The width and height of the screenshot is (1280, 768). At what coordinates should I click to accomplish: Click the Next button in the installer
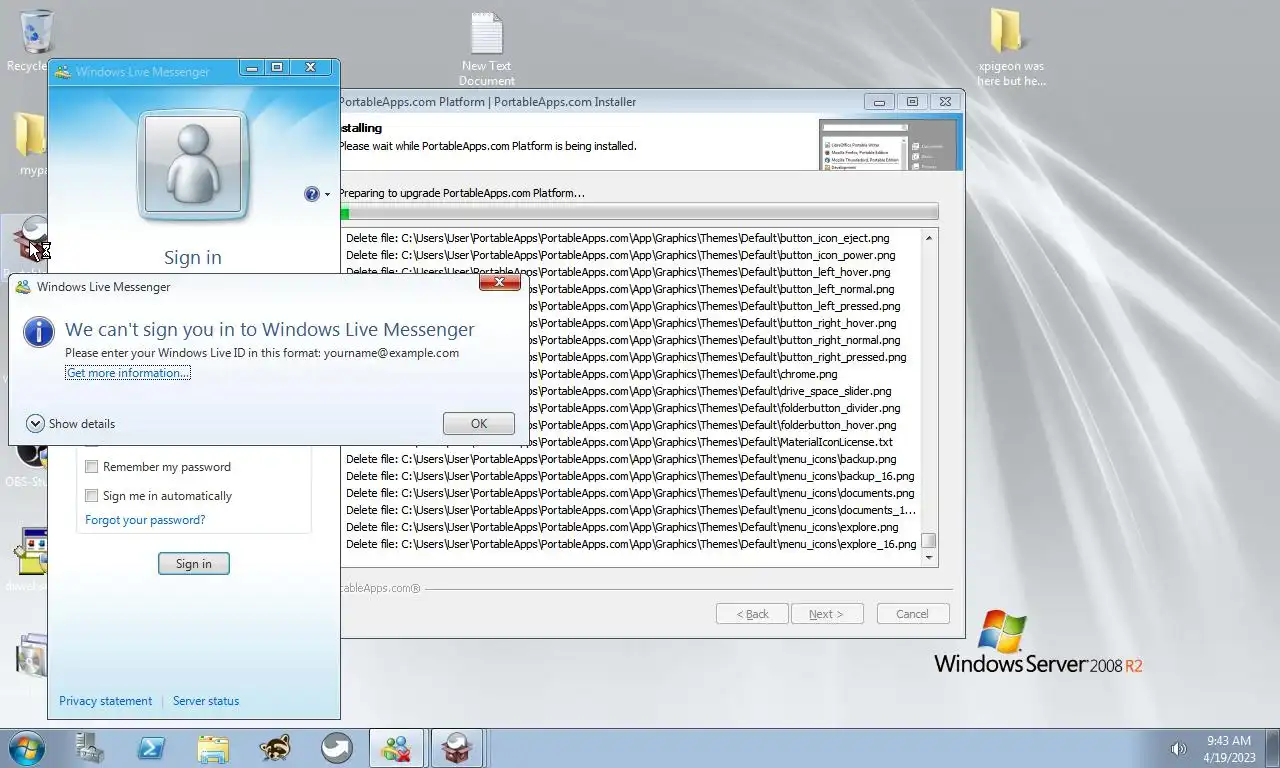827,614
